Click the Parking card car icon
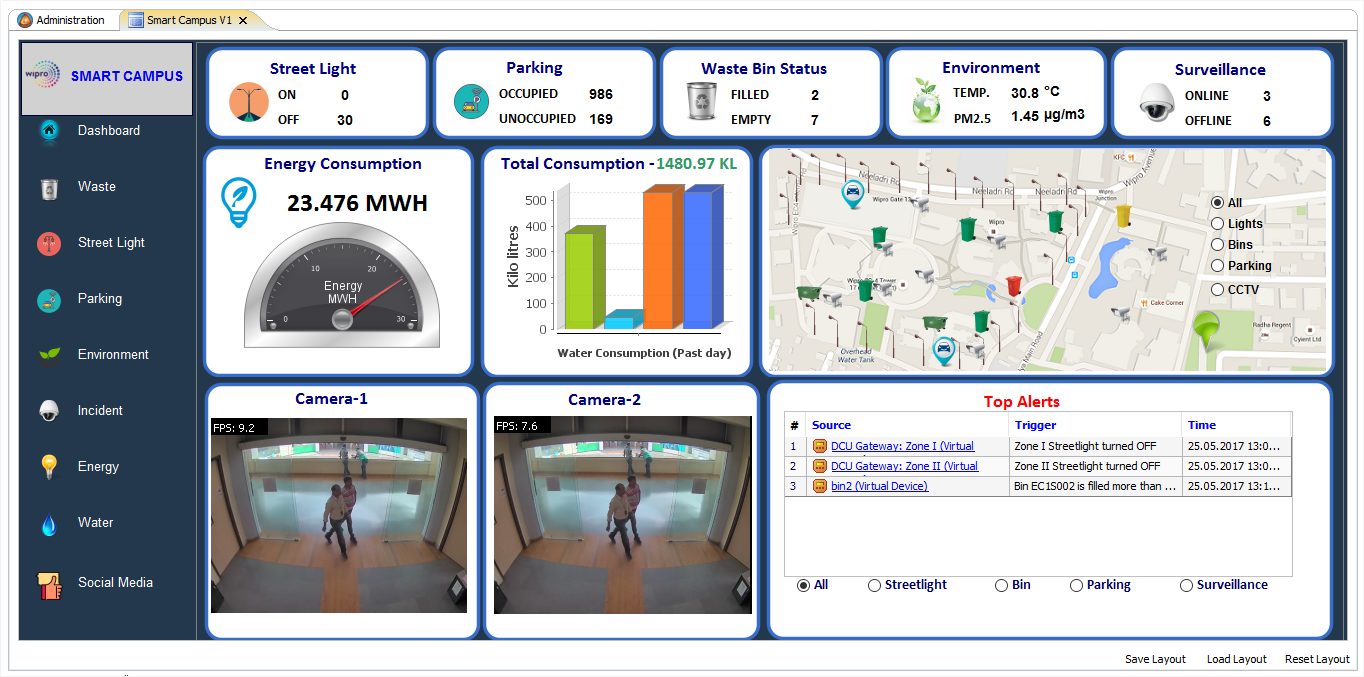Viewport: 1364px width, 677px height. [x=471, y=102]
